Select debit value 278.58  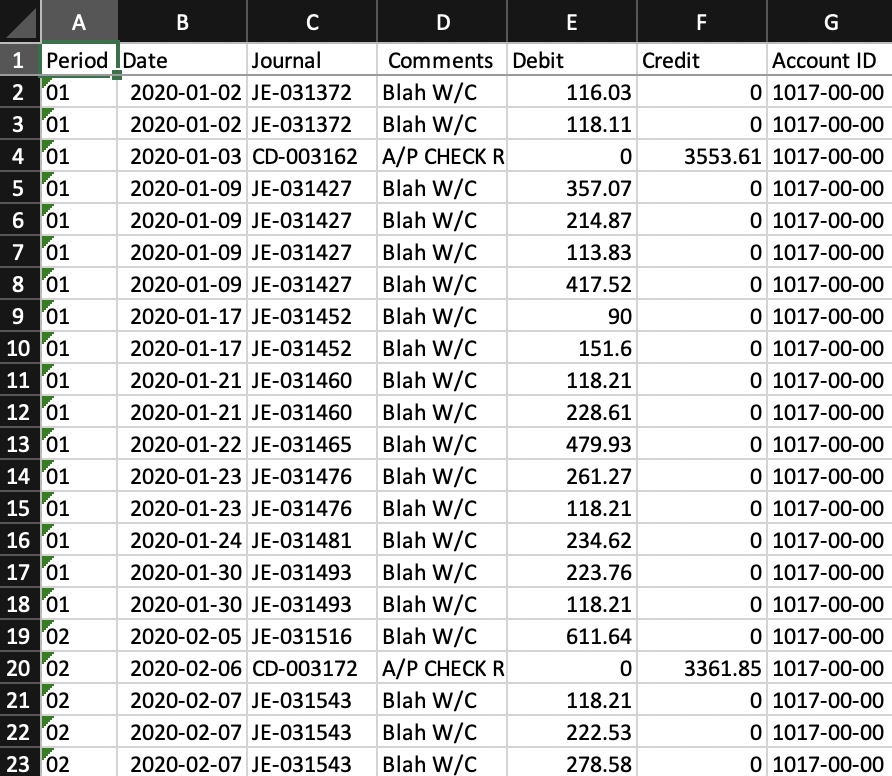coord(572,762)
